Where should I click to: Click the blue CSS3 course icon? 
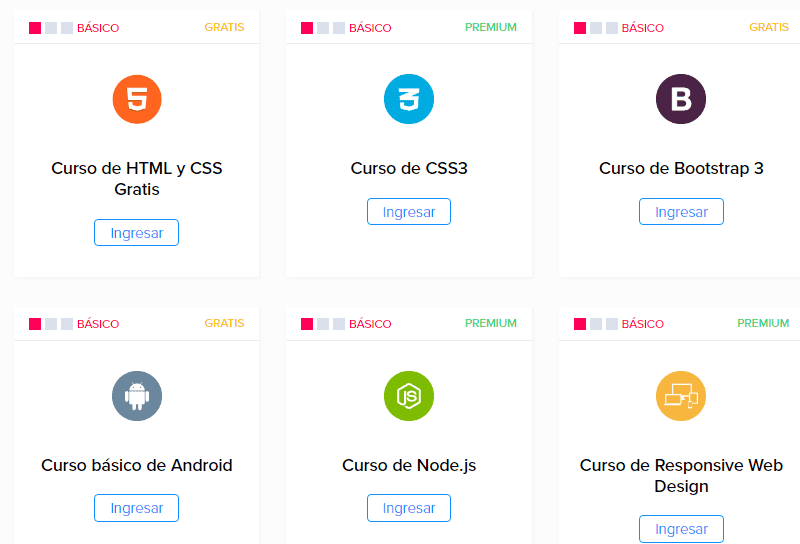[409, 99]
